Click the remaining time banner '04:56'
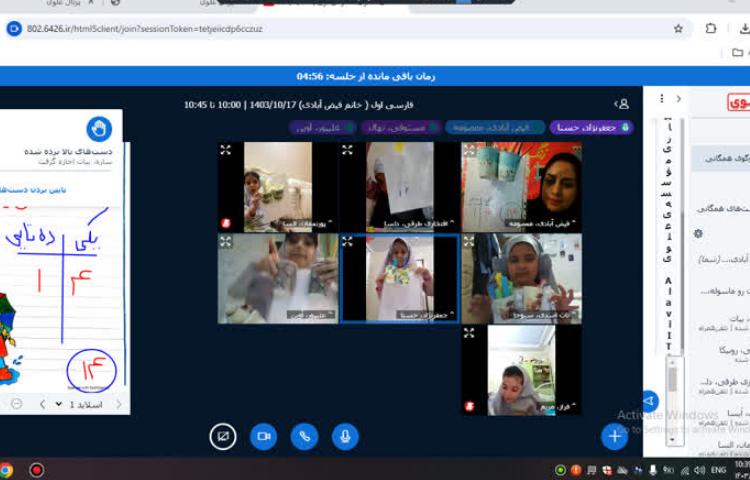This screenshot has width=750, height=480. click(x=366, y=76)
